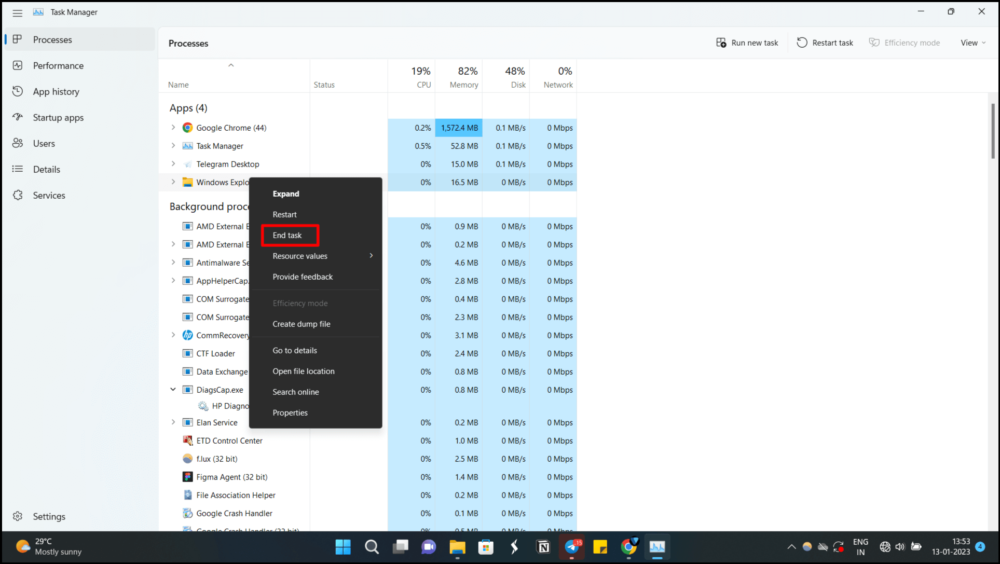Switch to the Details page
Image resolution: width=1000 pixels, height=564 pixels.
click(x=47, y=169)
